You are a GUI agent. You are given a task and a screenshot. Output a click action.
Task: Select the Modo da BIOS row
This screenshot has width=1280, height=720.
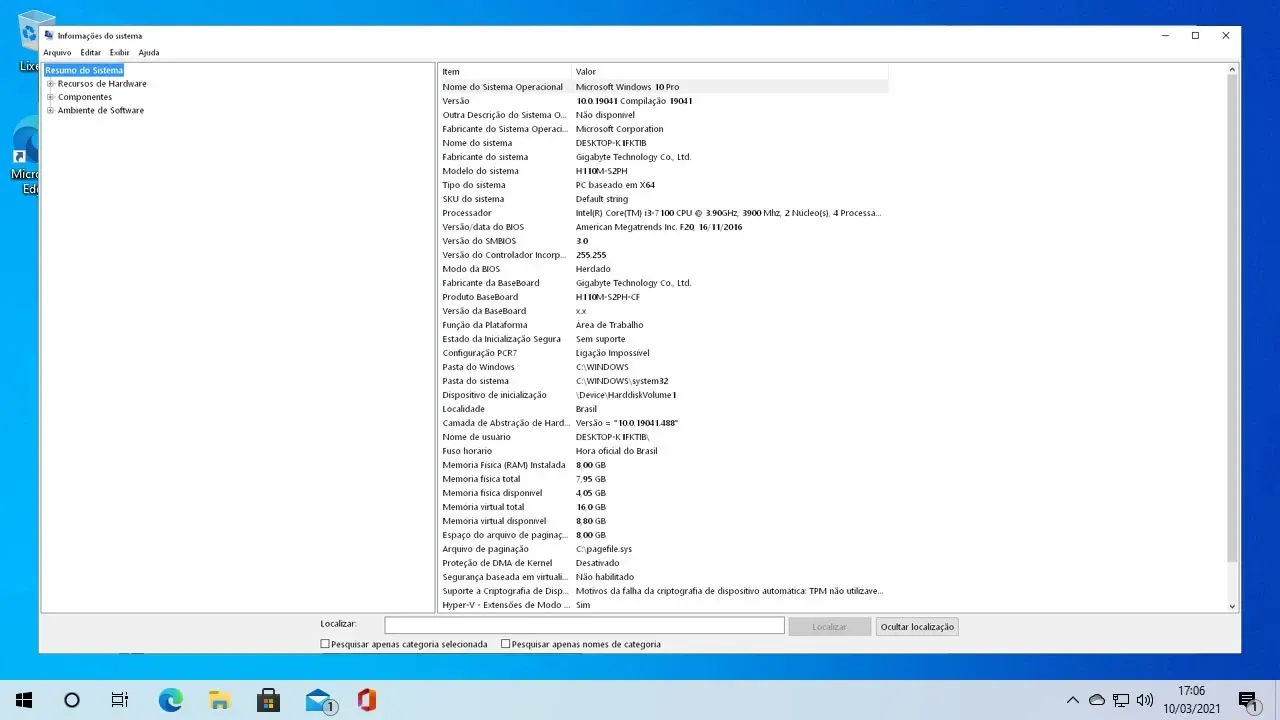point(664,269)
